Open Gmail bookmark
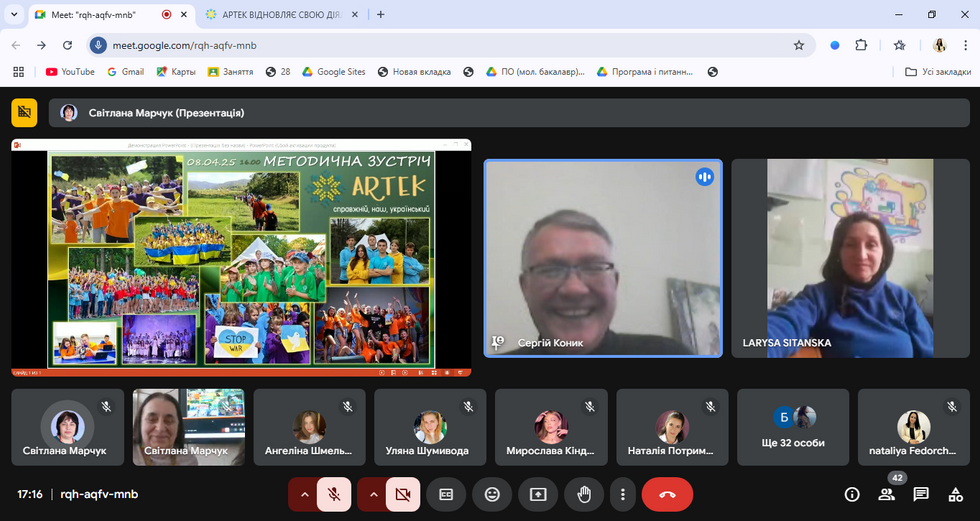The image size is (980, 521). (126, 72)
